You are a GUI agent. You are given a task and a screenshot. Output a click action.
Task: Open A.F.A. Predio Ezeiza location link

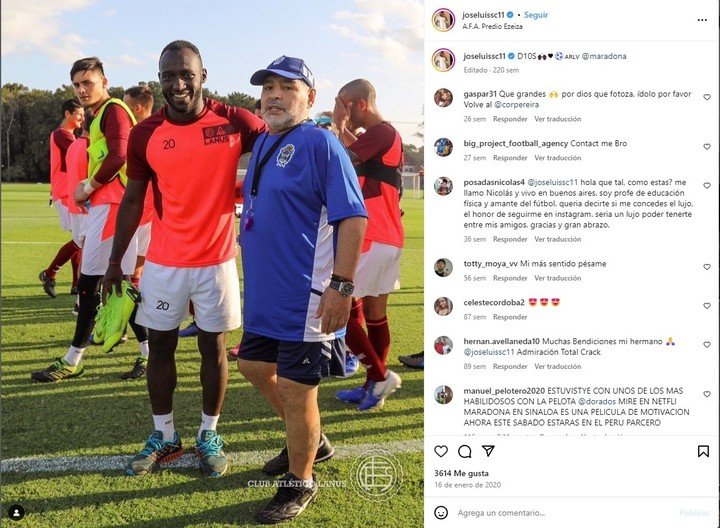coord(492,27)
